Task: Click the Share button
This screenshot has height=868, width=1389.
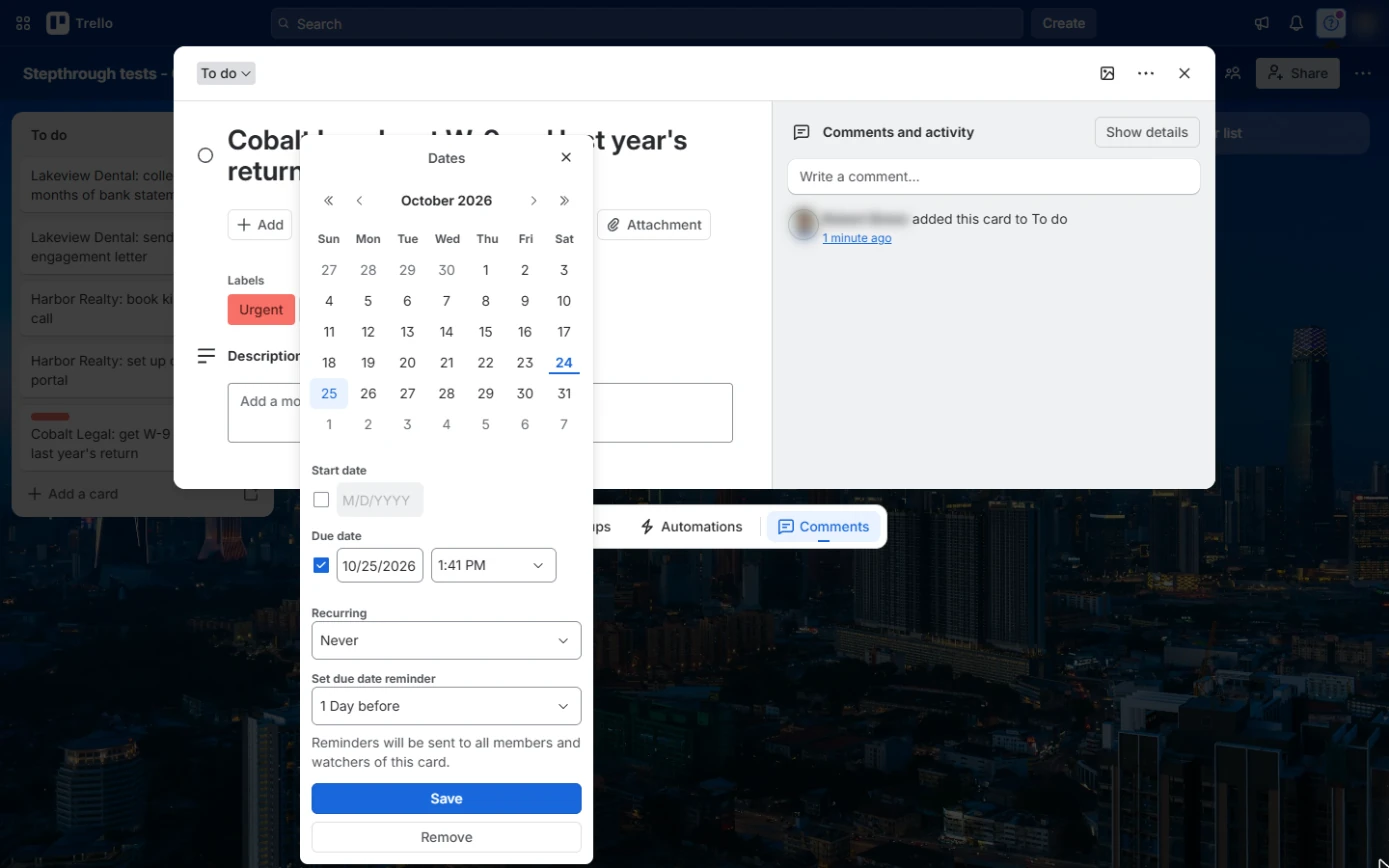Action: [x=1297, y=73]
